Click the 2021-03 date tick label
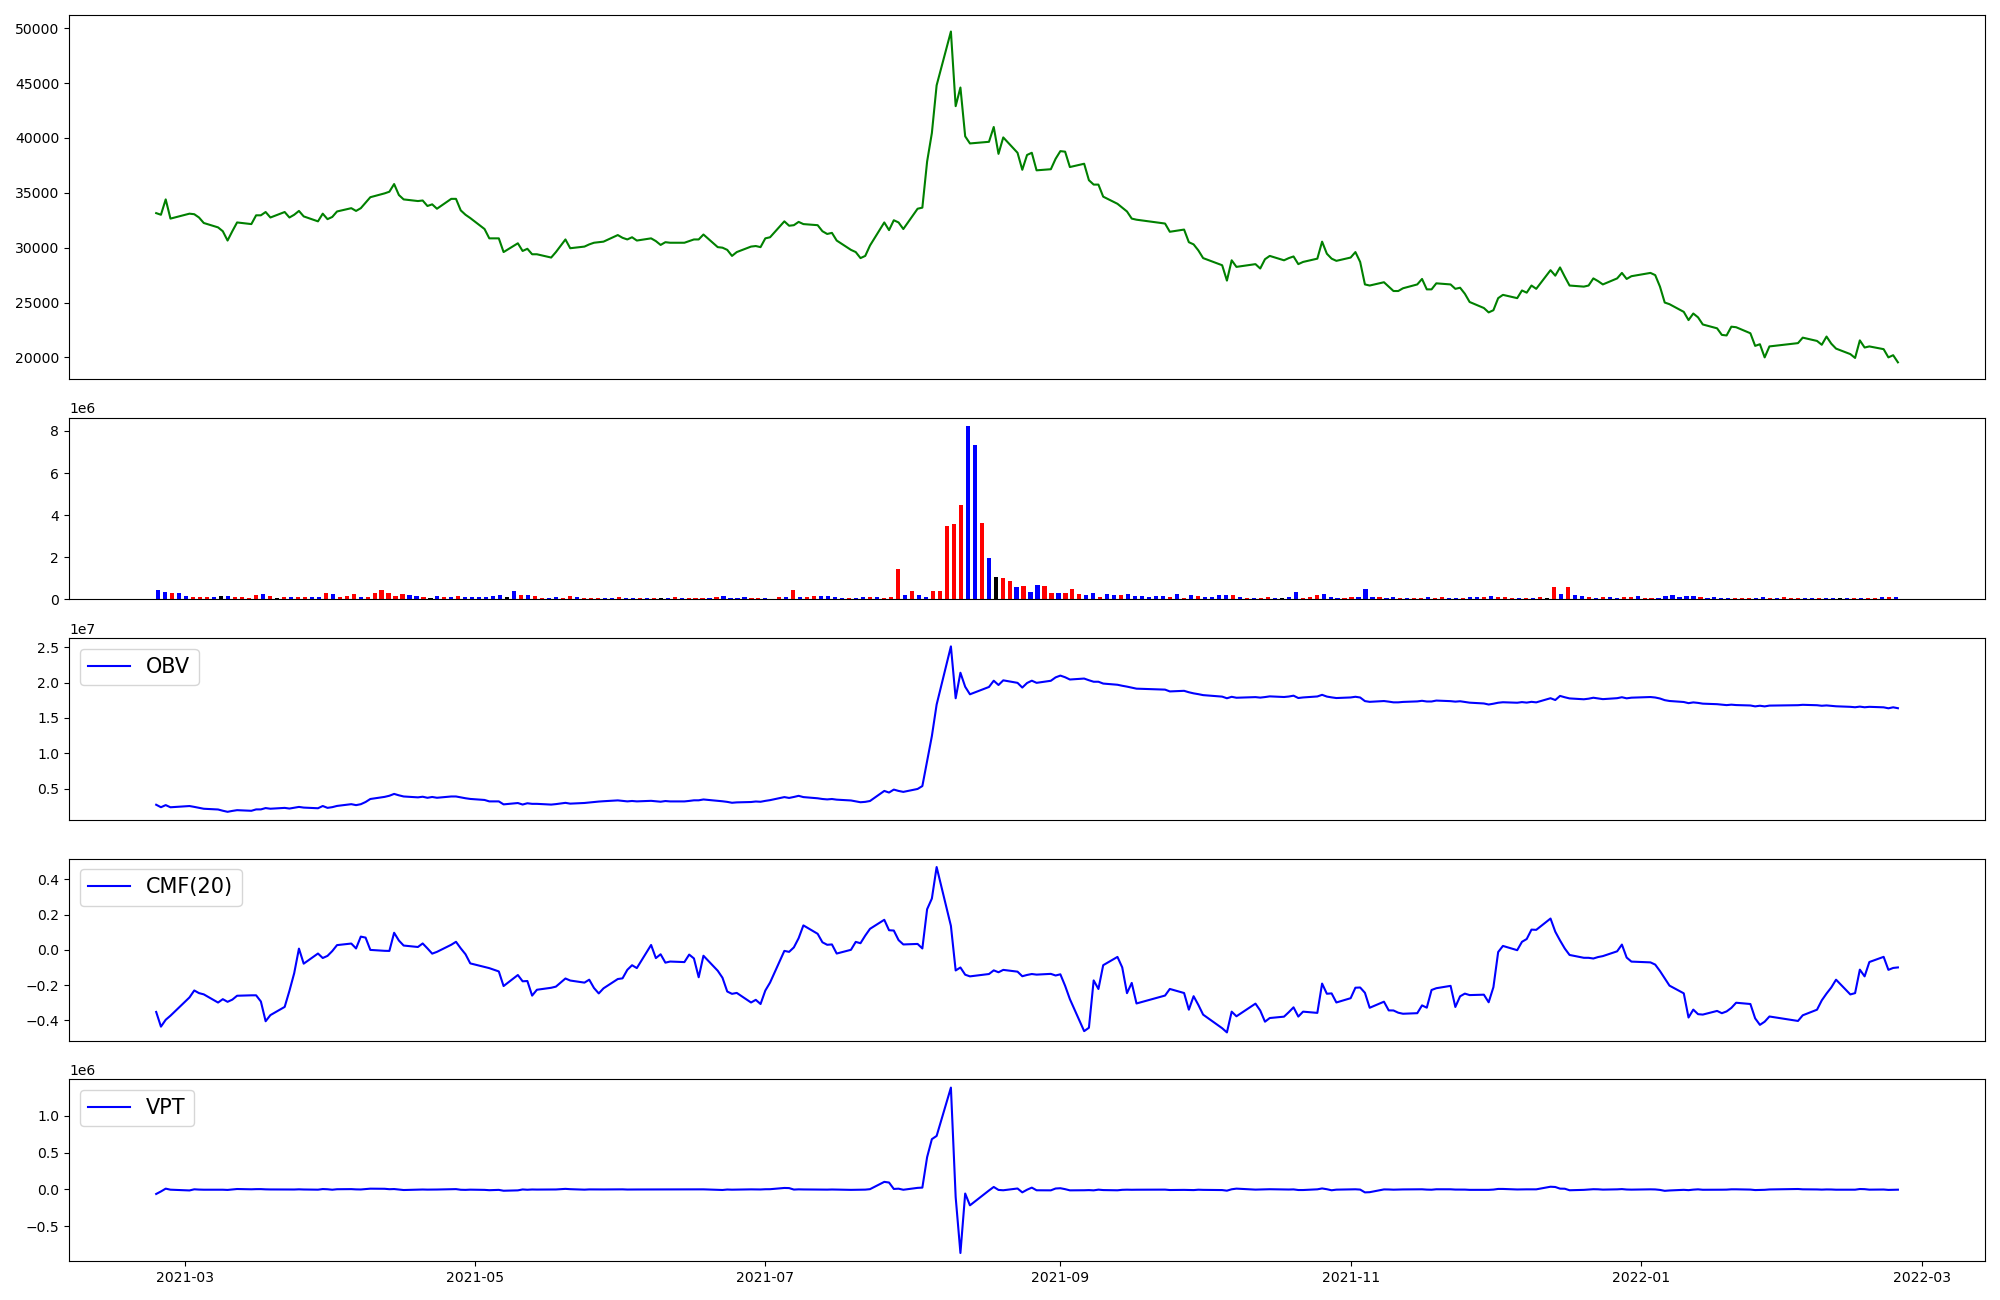2000x1300 pixels. coord(185,1277)
